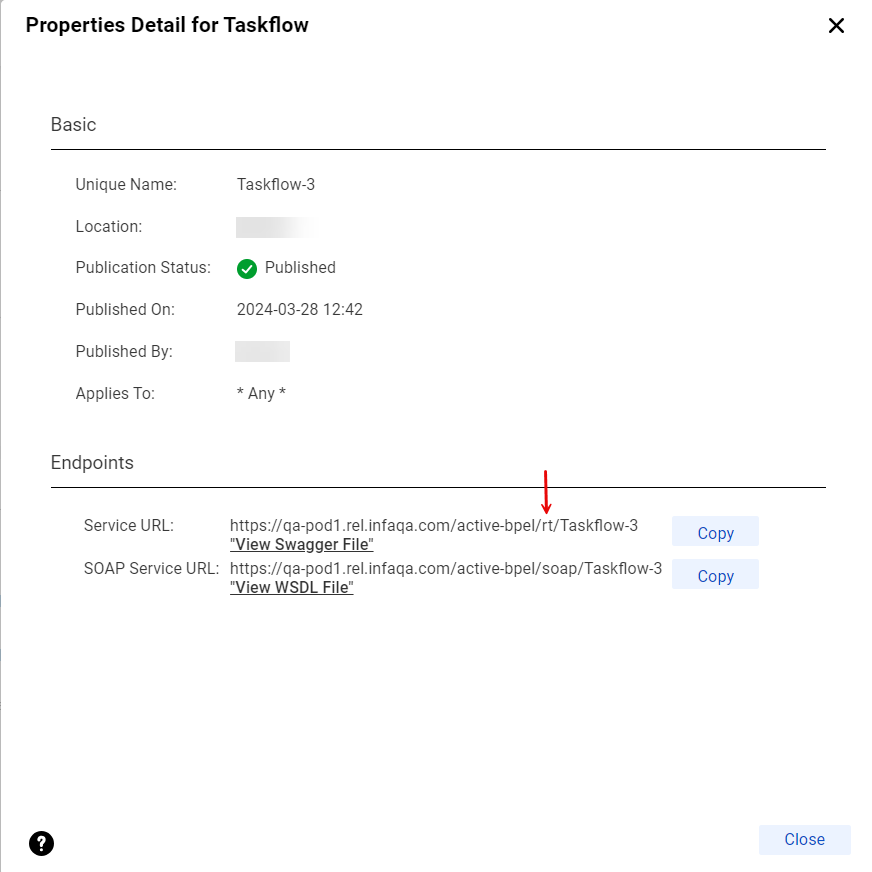Click the Unique Name value Taskflow-3
872x872 pixels.
click(276, 185)
